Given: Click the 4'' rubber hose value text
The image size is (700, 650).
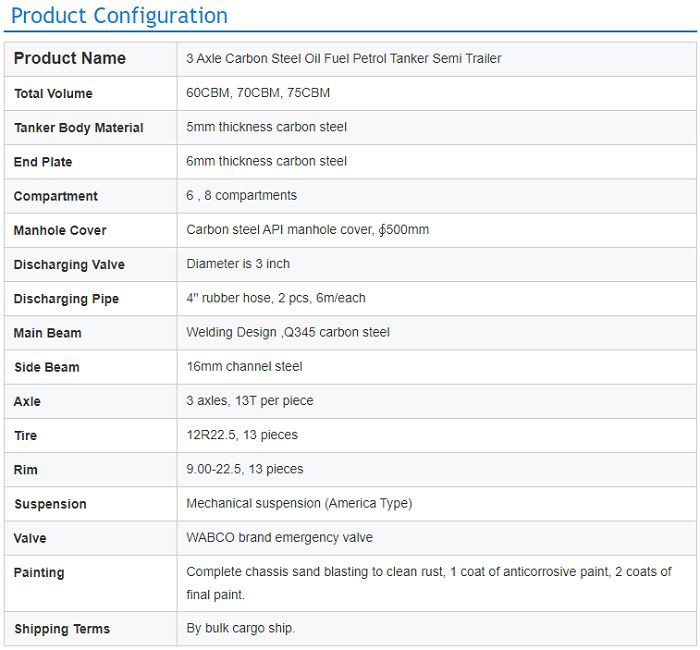Looking at the screenshot, I should tap(276, 298).
